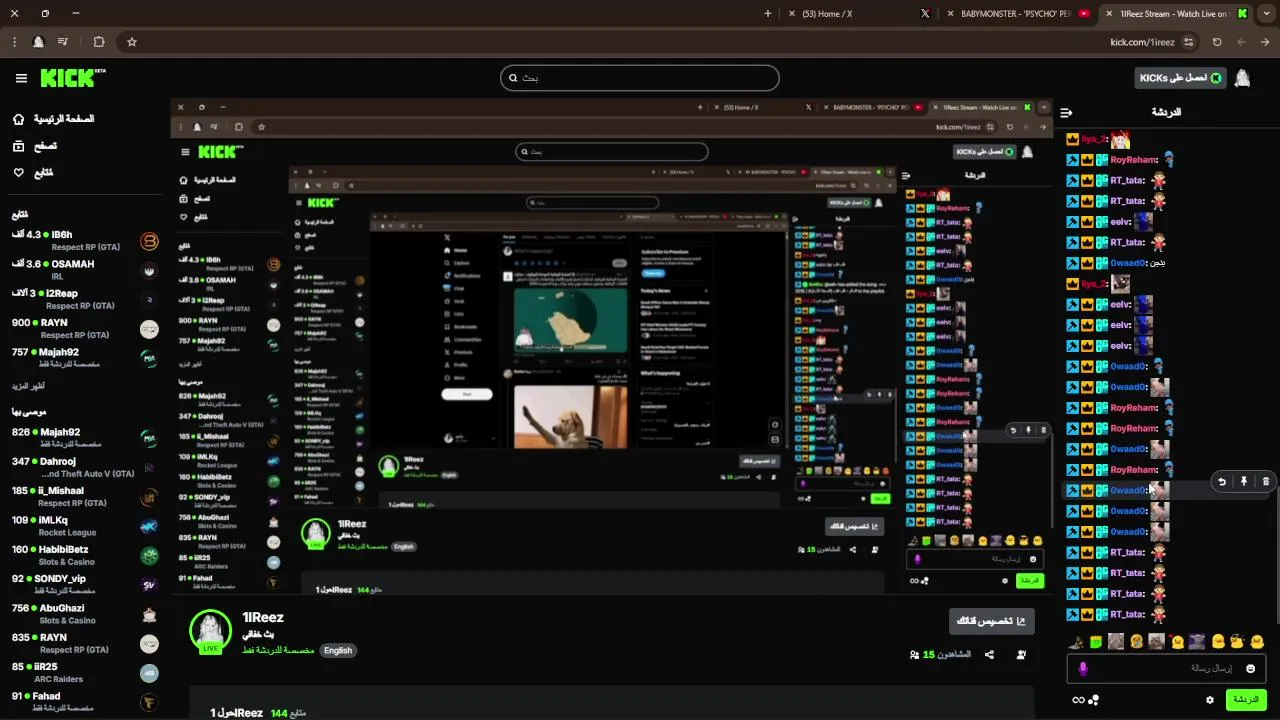The height and width of the screenshot is (720, 1280).
Task: Open the tab search dropdown arrow
Action: point(1266,14)
